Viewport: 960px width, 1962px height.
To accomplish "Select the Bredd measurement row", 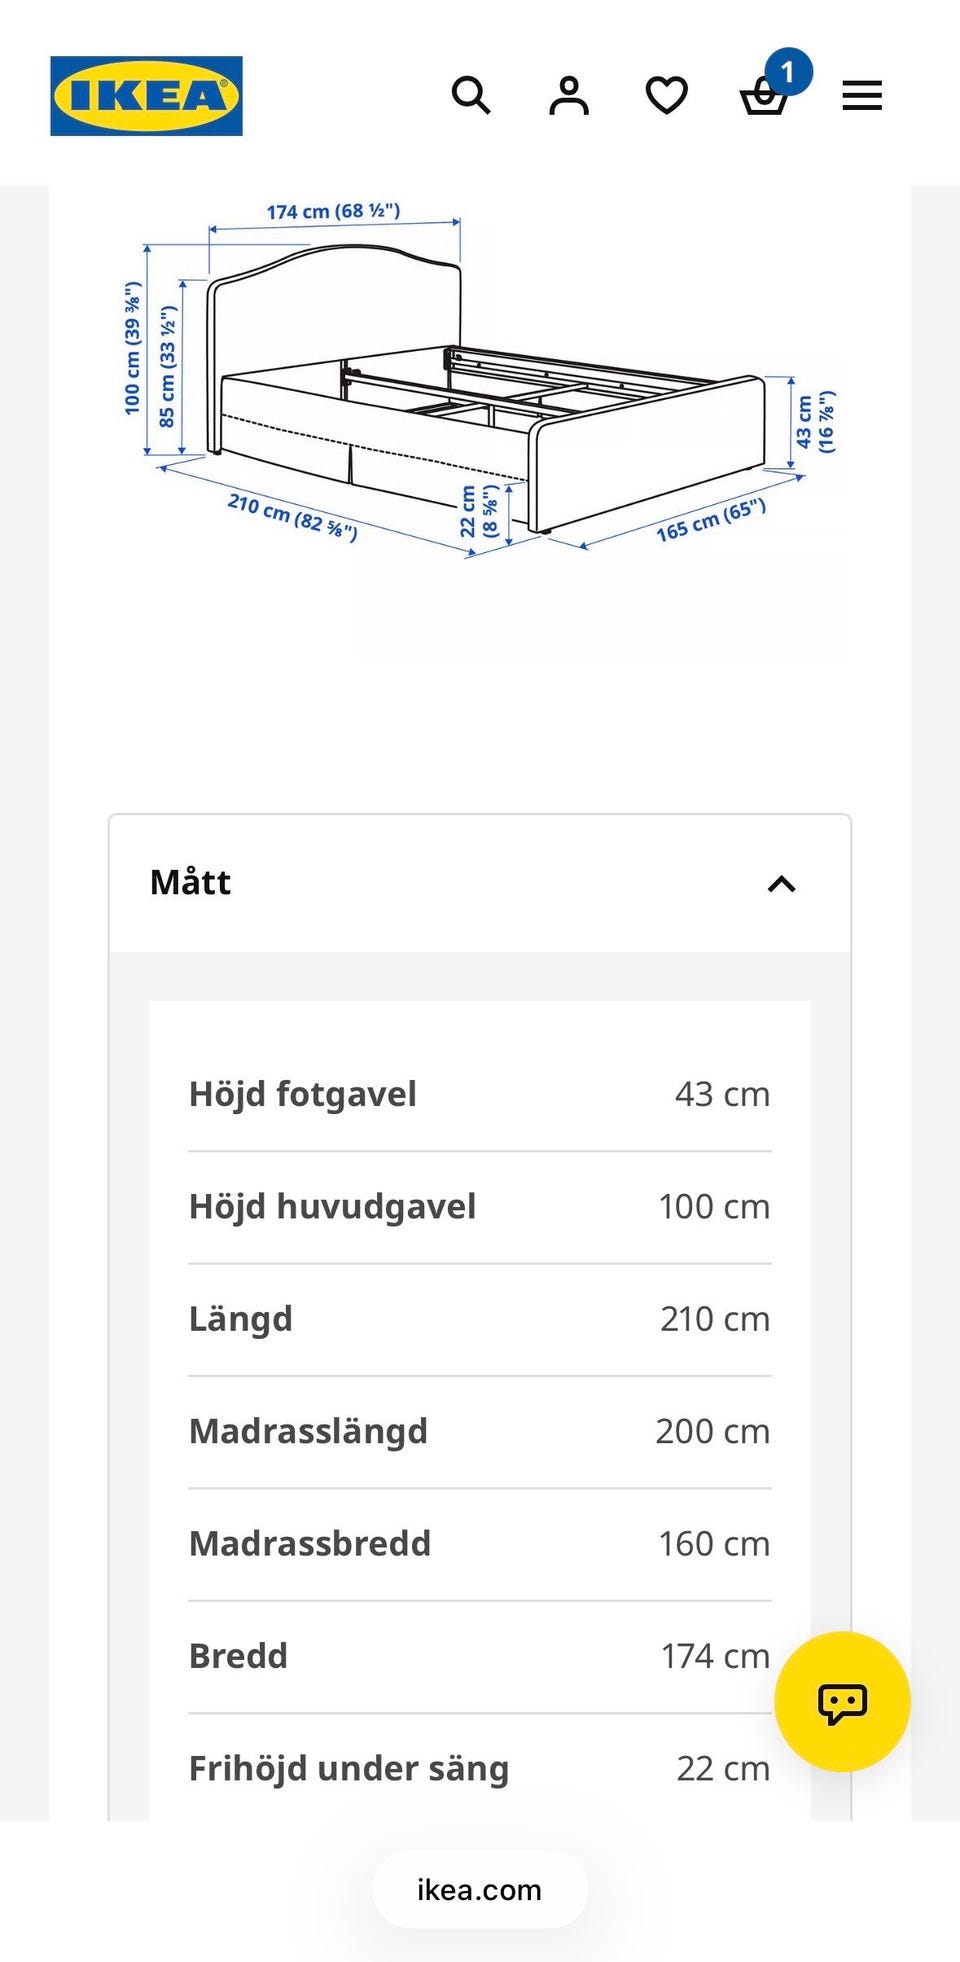I will click(480, 1658).
